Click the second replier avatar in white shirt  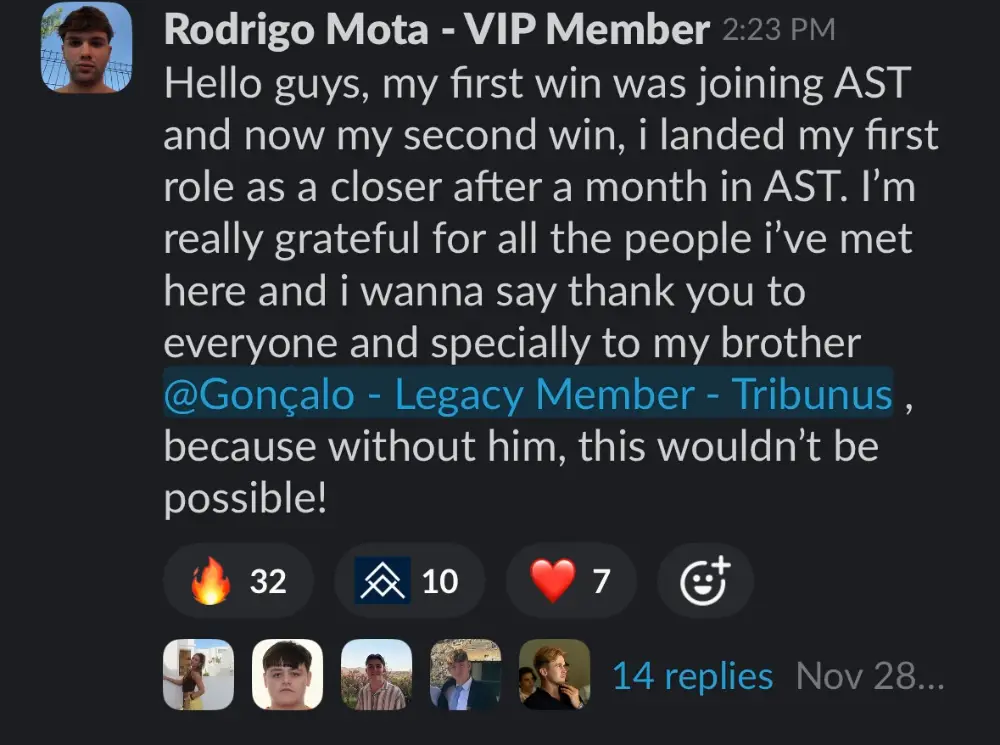[x=287, y=675]
